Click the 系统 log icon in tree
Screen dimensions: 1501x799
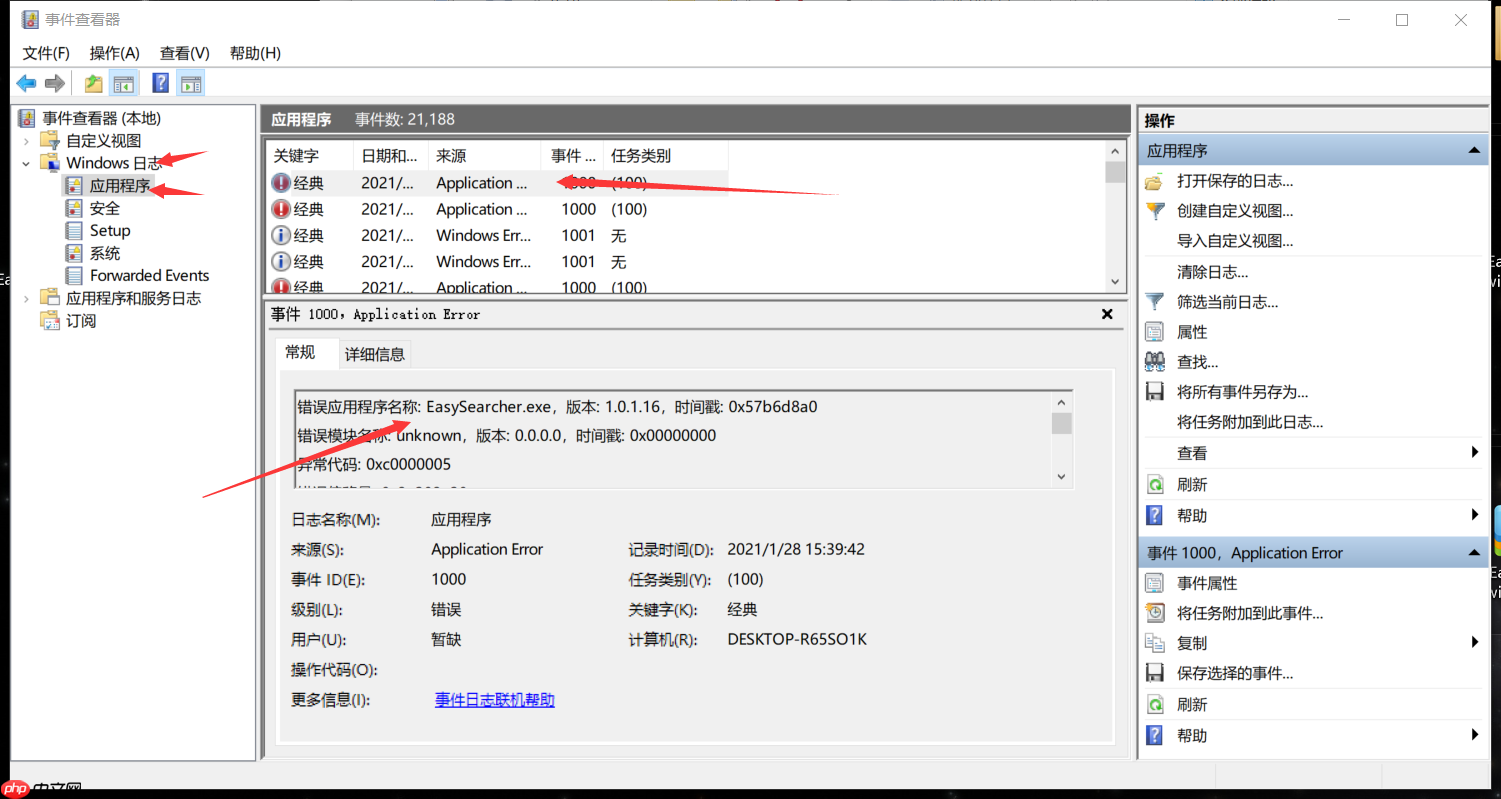74,253
